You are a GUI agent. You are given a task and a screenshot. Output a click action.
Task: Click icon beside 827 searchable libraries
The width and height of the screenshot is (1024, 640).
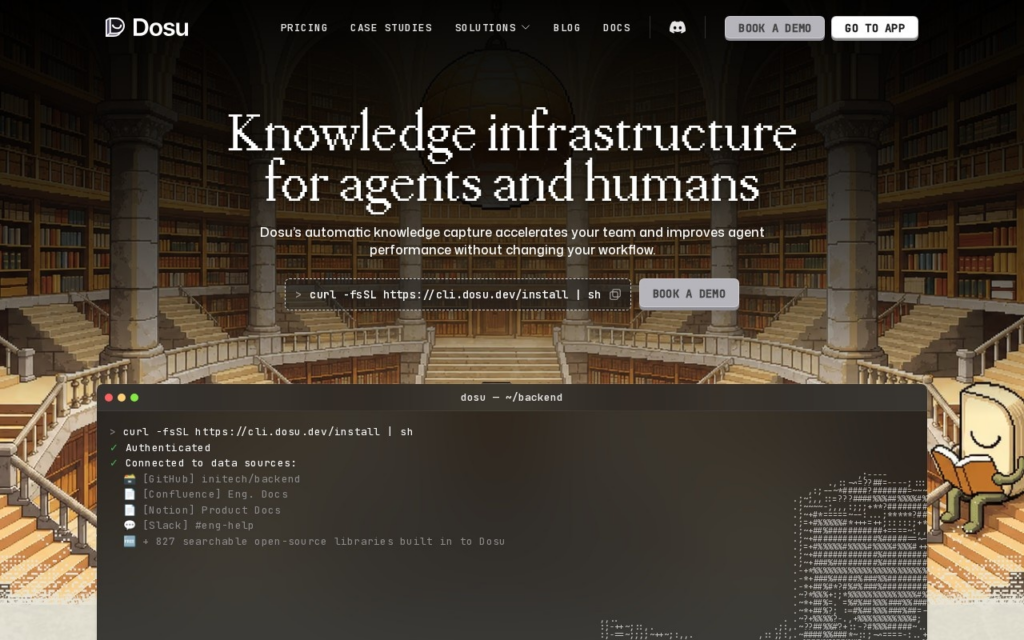[x=129, y=541]
